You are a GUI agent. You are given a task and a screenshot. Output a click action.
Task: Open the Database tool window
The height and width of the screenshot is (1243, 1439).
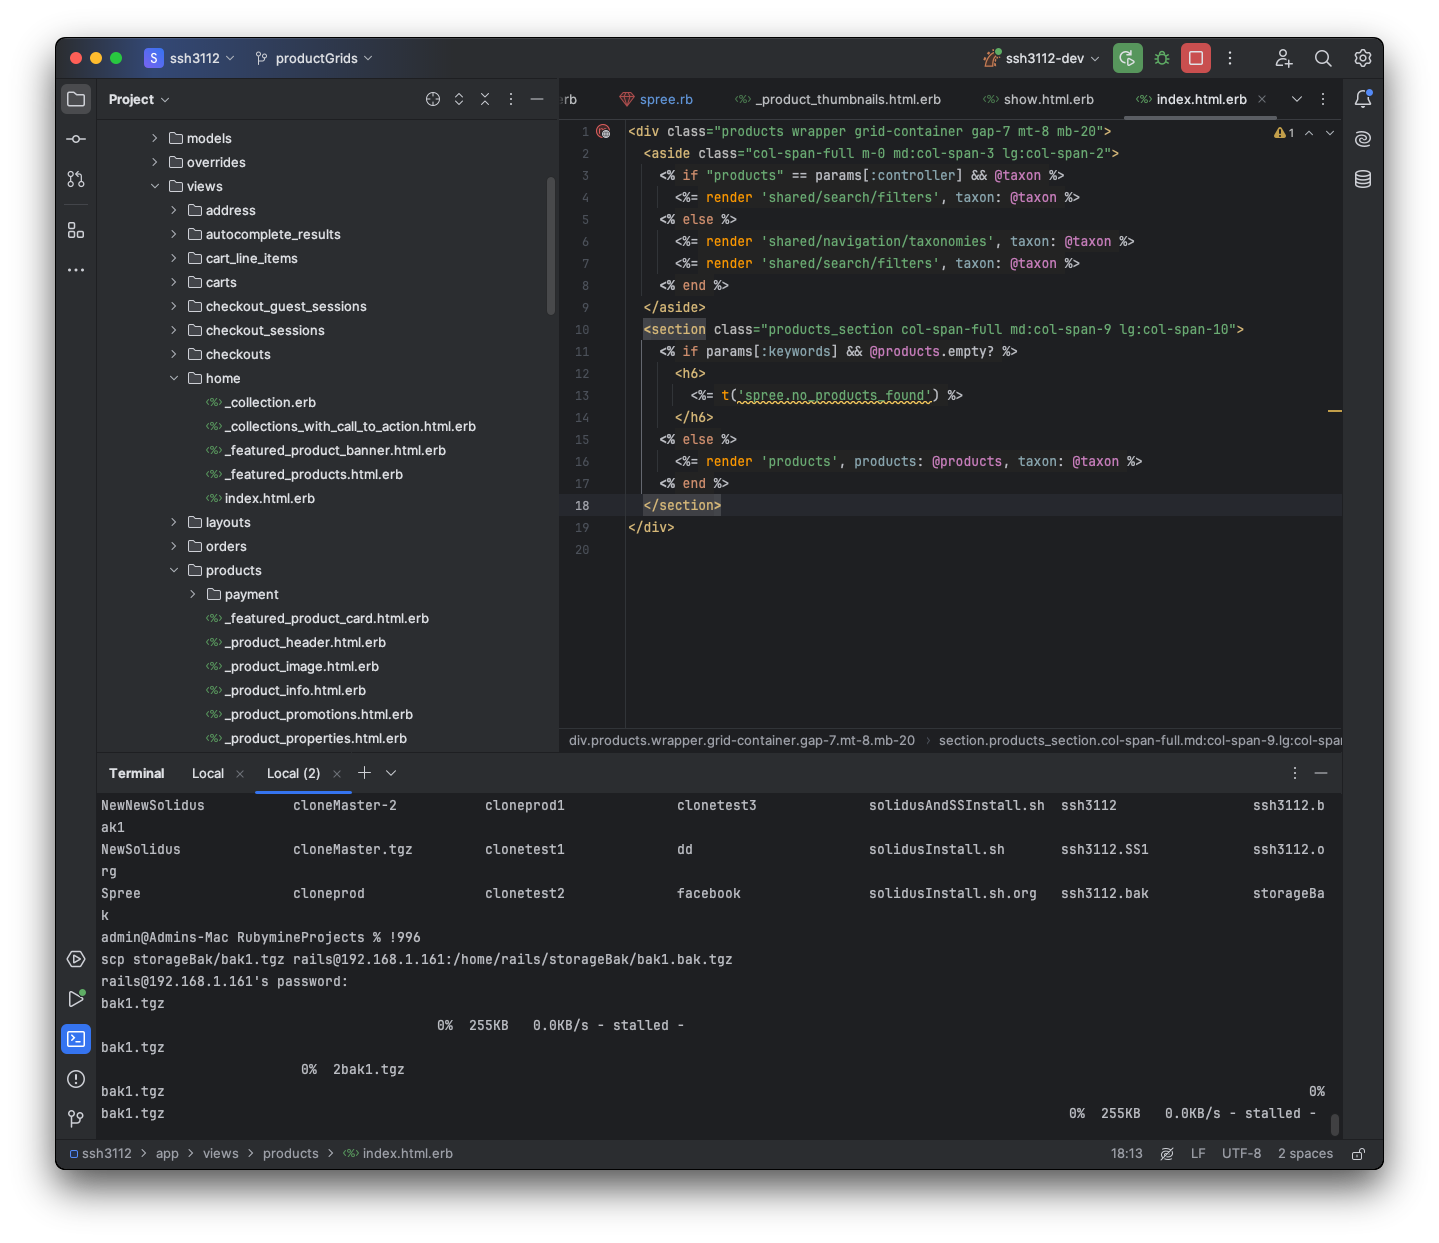coord(1362,179)
